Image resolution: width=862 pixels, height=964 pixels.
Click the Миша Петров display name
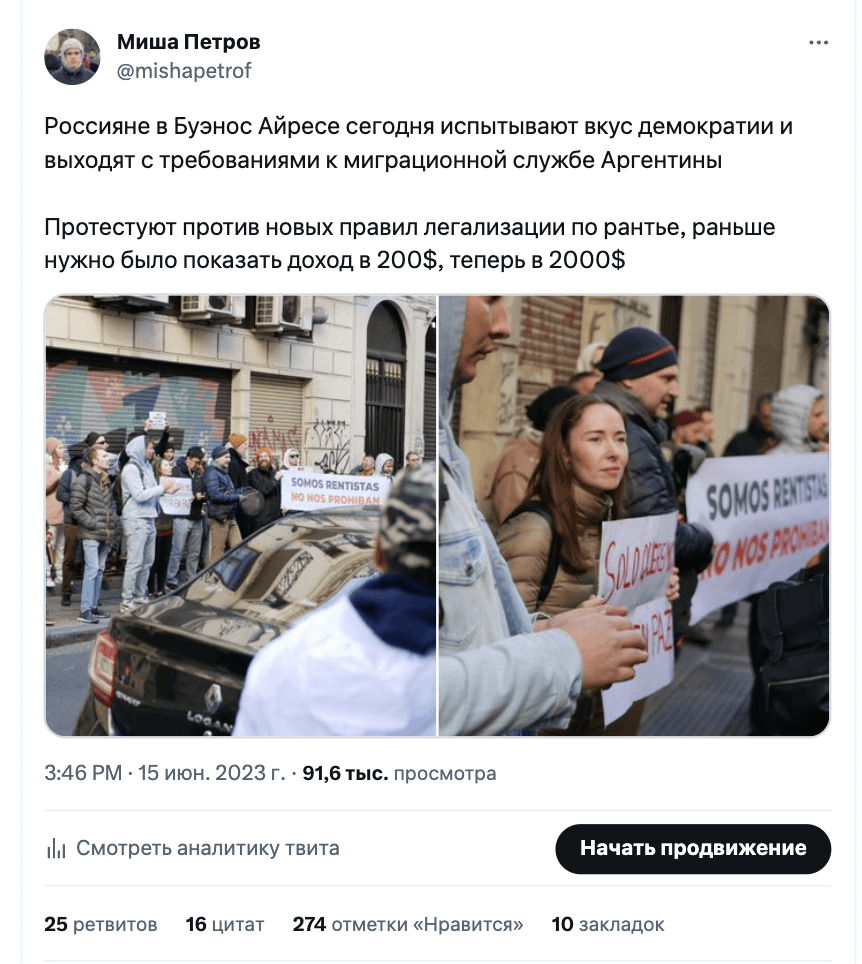coord(189,42)
